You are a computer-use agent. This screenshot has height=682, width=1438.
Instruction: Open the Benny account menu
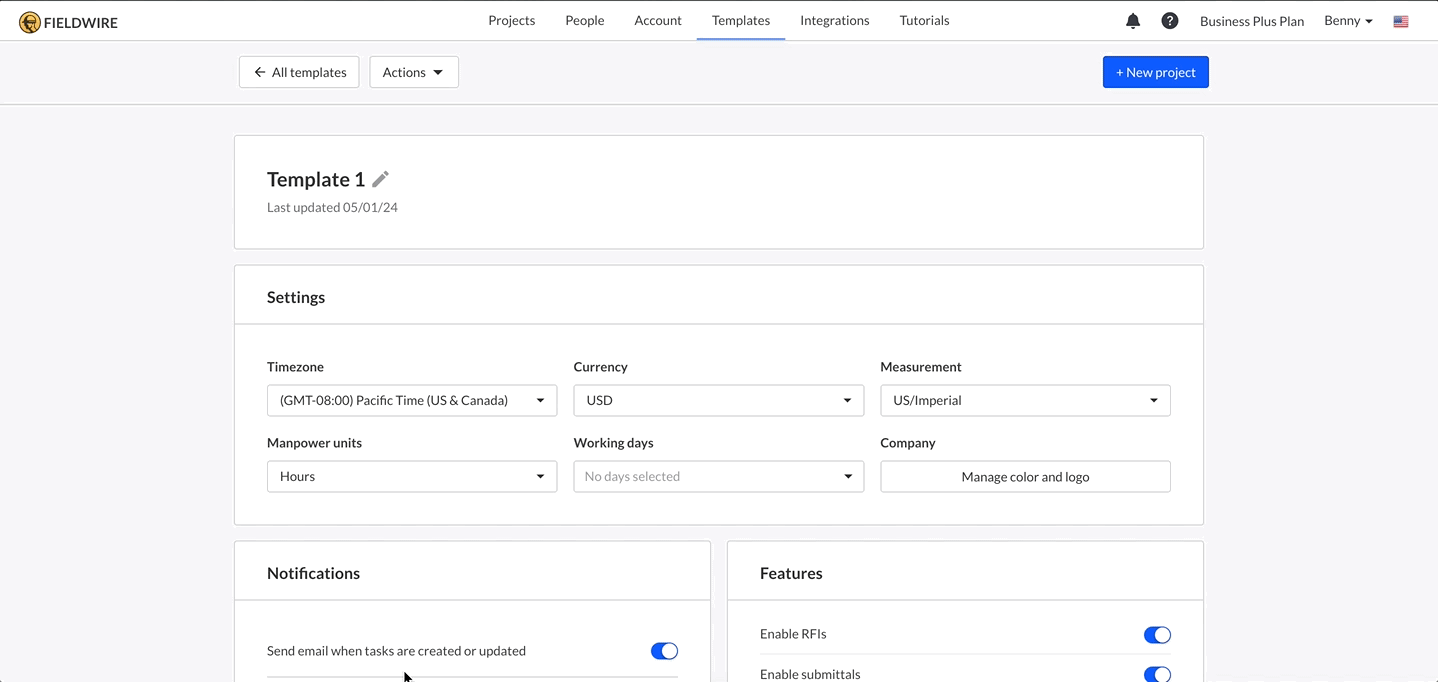pos(1347,20)
